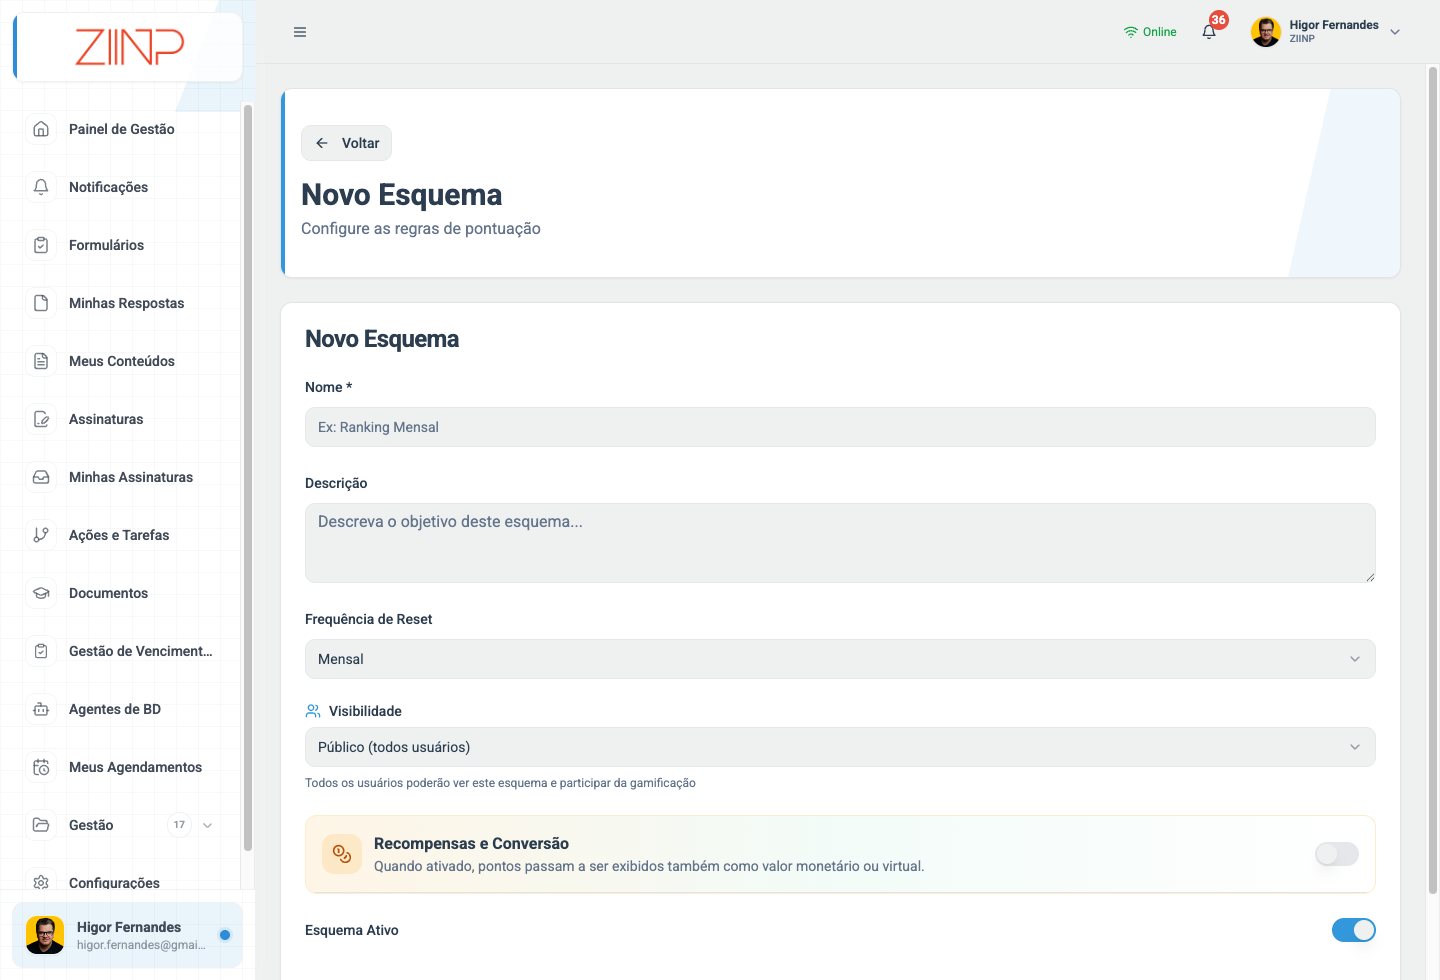Open the Higor Fernandes user menu chevron
The height and width of the screenshot is (980, 1440).
pyautogui.click(x=1395, y=32)
